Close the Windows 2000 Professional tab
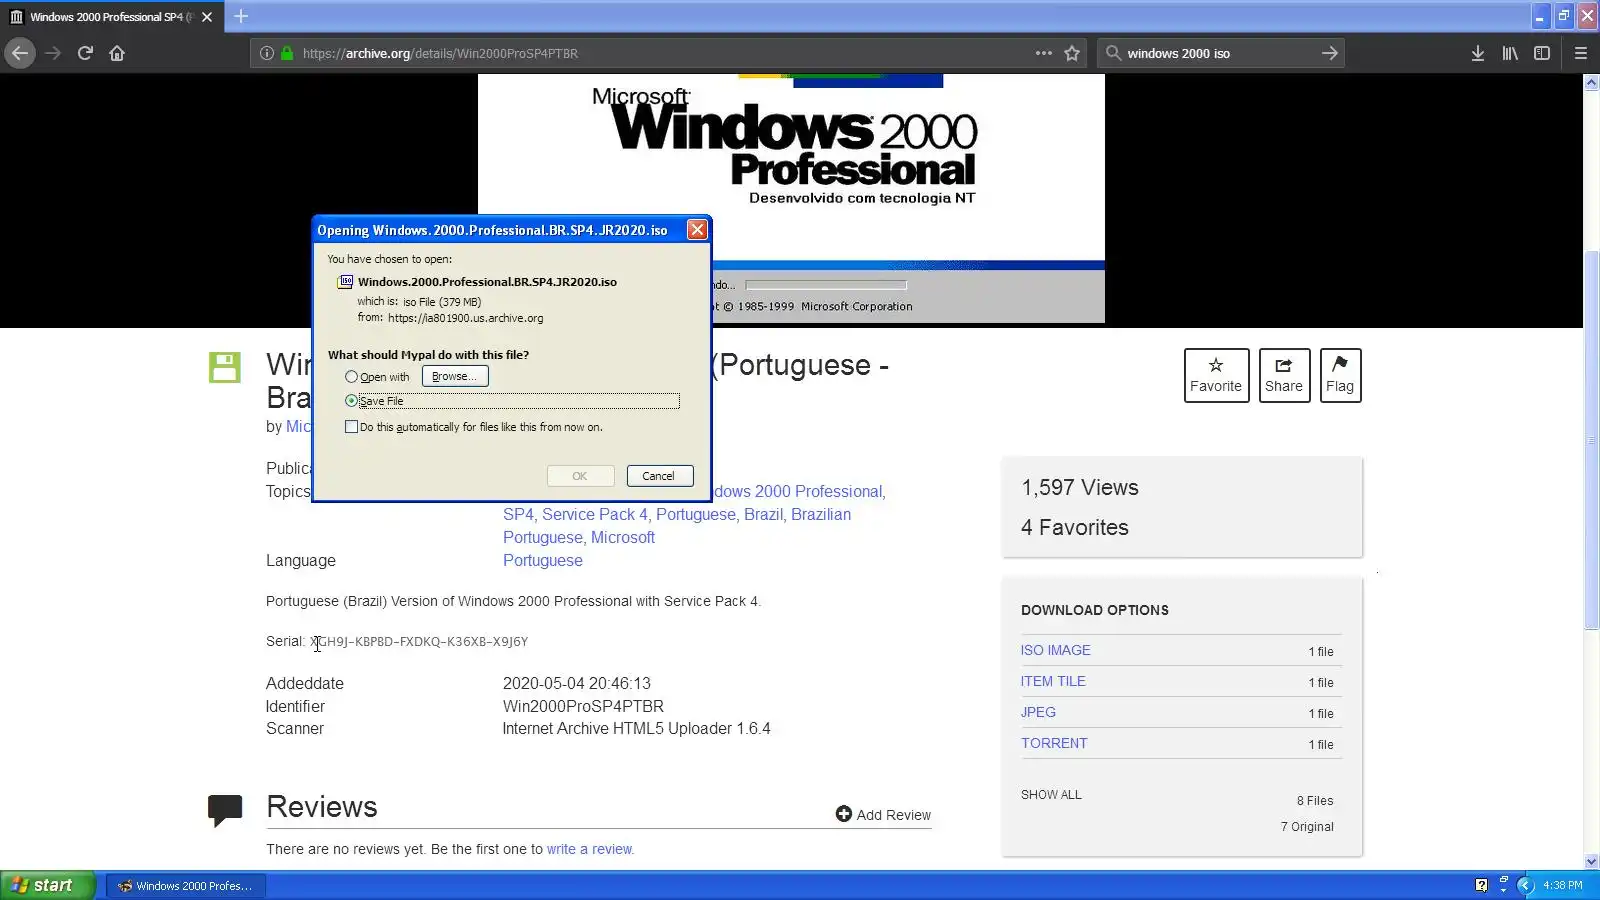 click(x=207, y=17)
